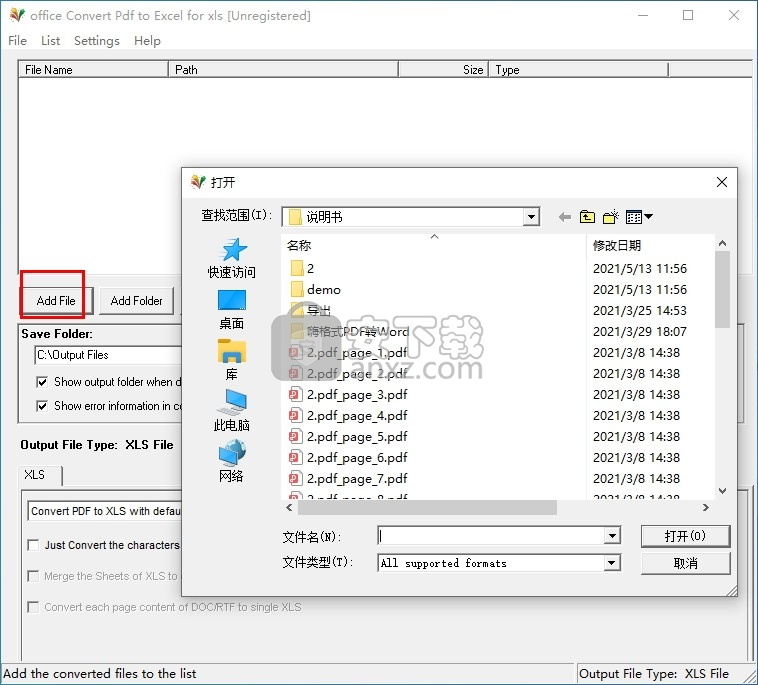This screenshot has width=758, height=685.
Task: Click the Size column header
Action: tap(443, 70)
